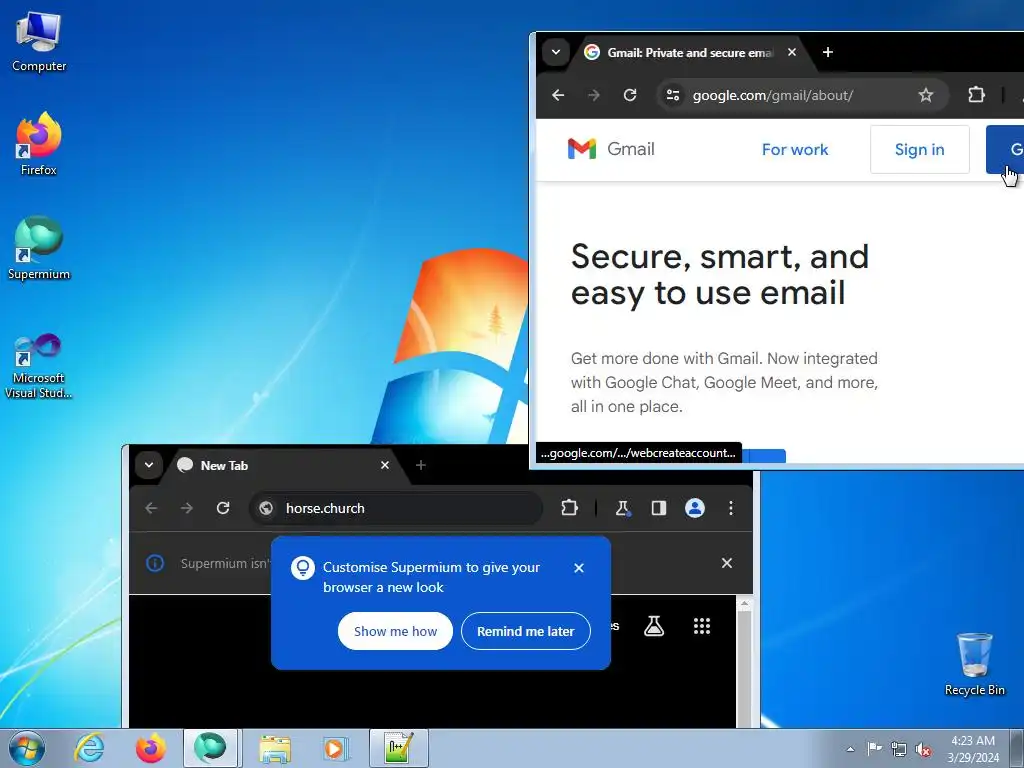This screenshot has width=1024, height=768.
Task: Open new tab with plus in Gmail window
Action: click(827, 52)
